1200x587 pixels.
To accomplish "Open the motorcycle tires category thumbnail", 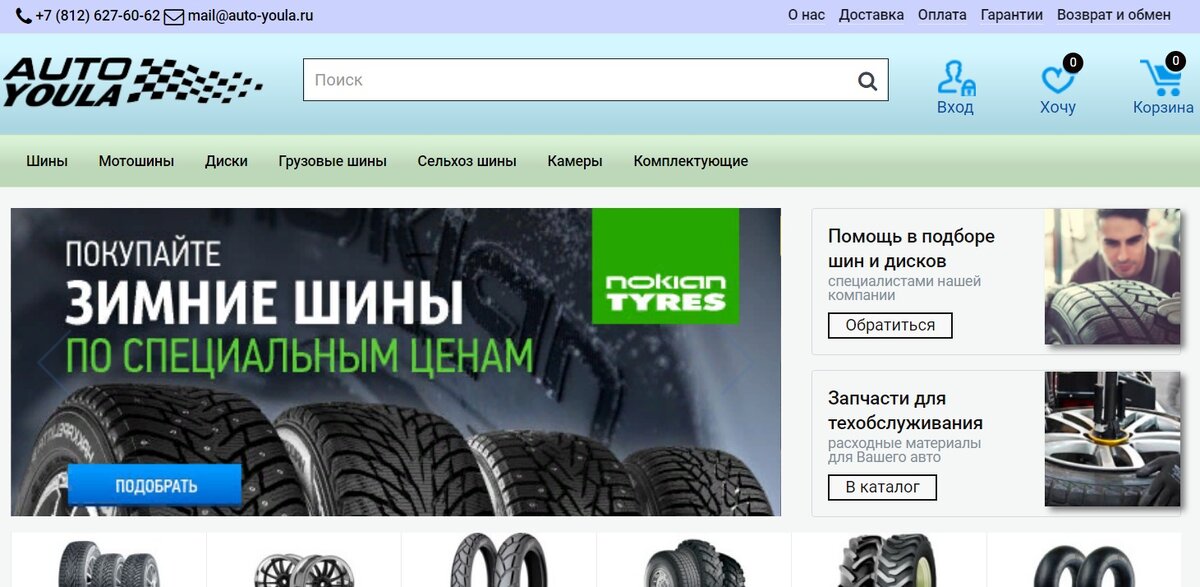I will tap(499, 560).
